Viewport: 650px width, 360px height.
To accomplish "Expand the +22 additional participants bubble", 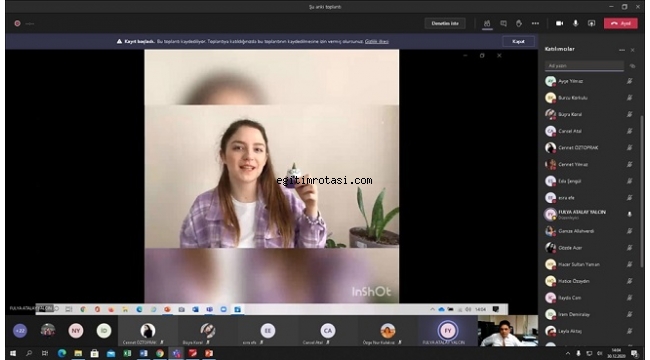I will coord(20,331).
